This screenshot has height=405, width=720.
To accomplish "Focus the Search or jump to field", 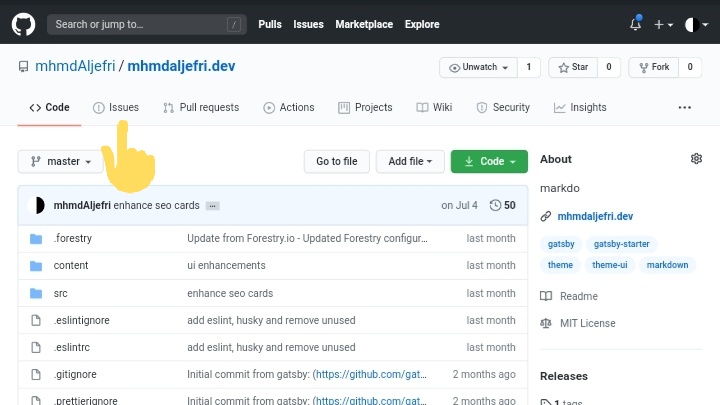I will point(146,24).
